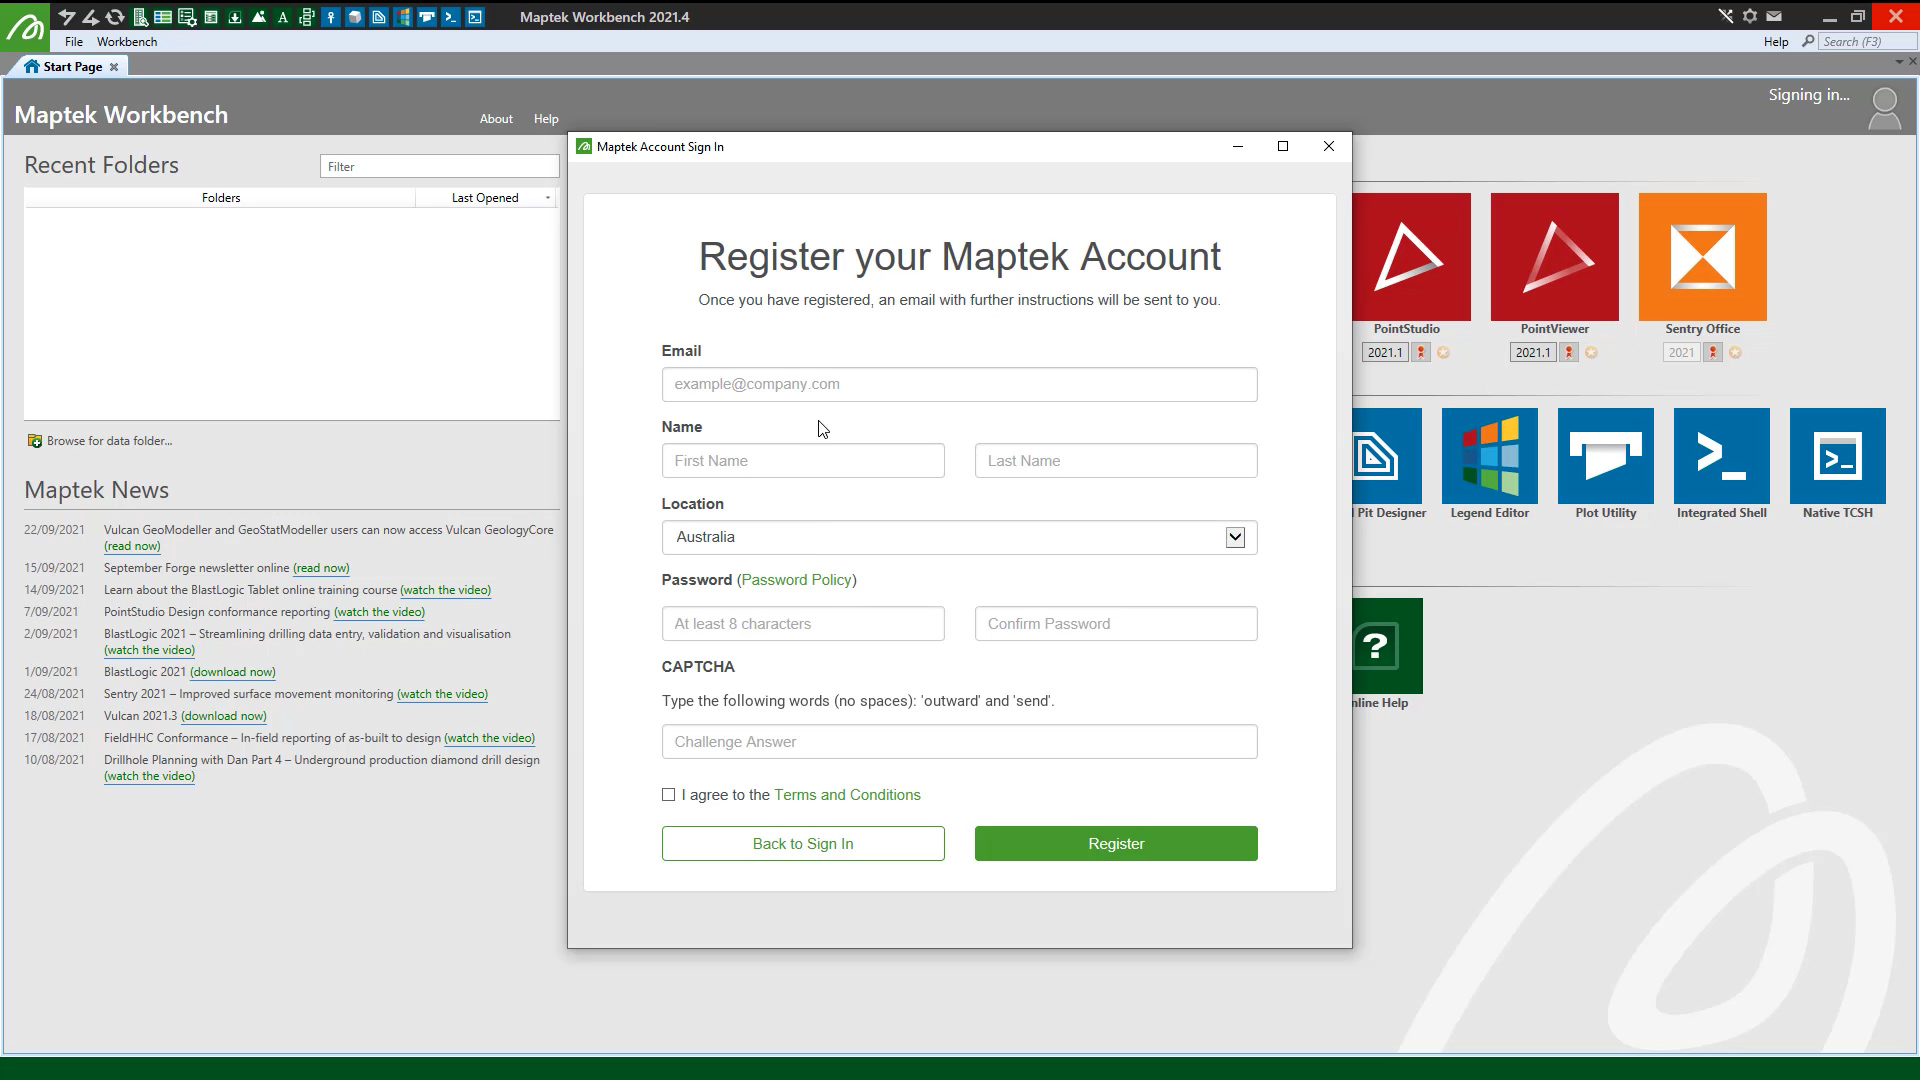Open the Location dropdown showing Australia
Screen dimensions: 1920x1080
(x=959, y=537)
